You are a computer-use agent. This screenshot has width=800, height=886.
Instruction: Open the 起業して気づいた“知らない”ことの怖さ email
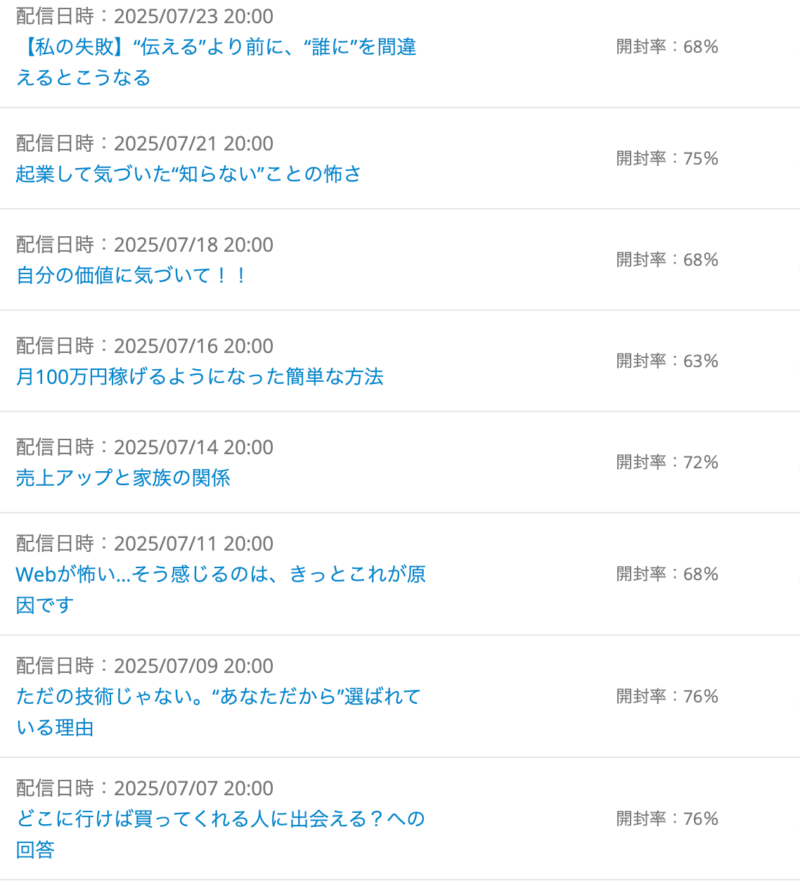(x=188, y=173)
